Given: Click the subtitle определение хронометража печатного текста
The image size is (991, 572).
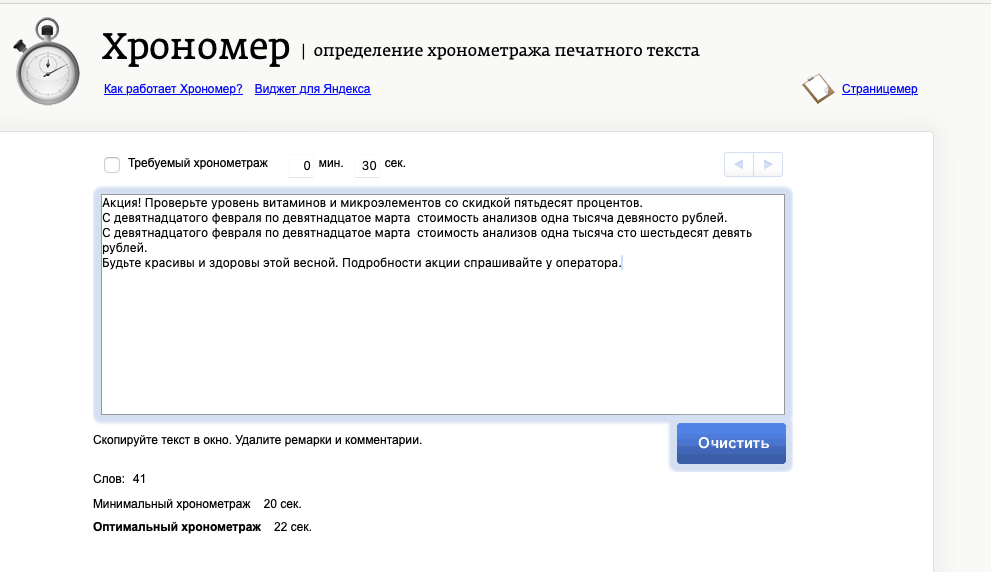Looking at the screenshot, I should click(506, 51).
